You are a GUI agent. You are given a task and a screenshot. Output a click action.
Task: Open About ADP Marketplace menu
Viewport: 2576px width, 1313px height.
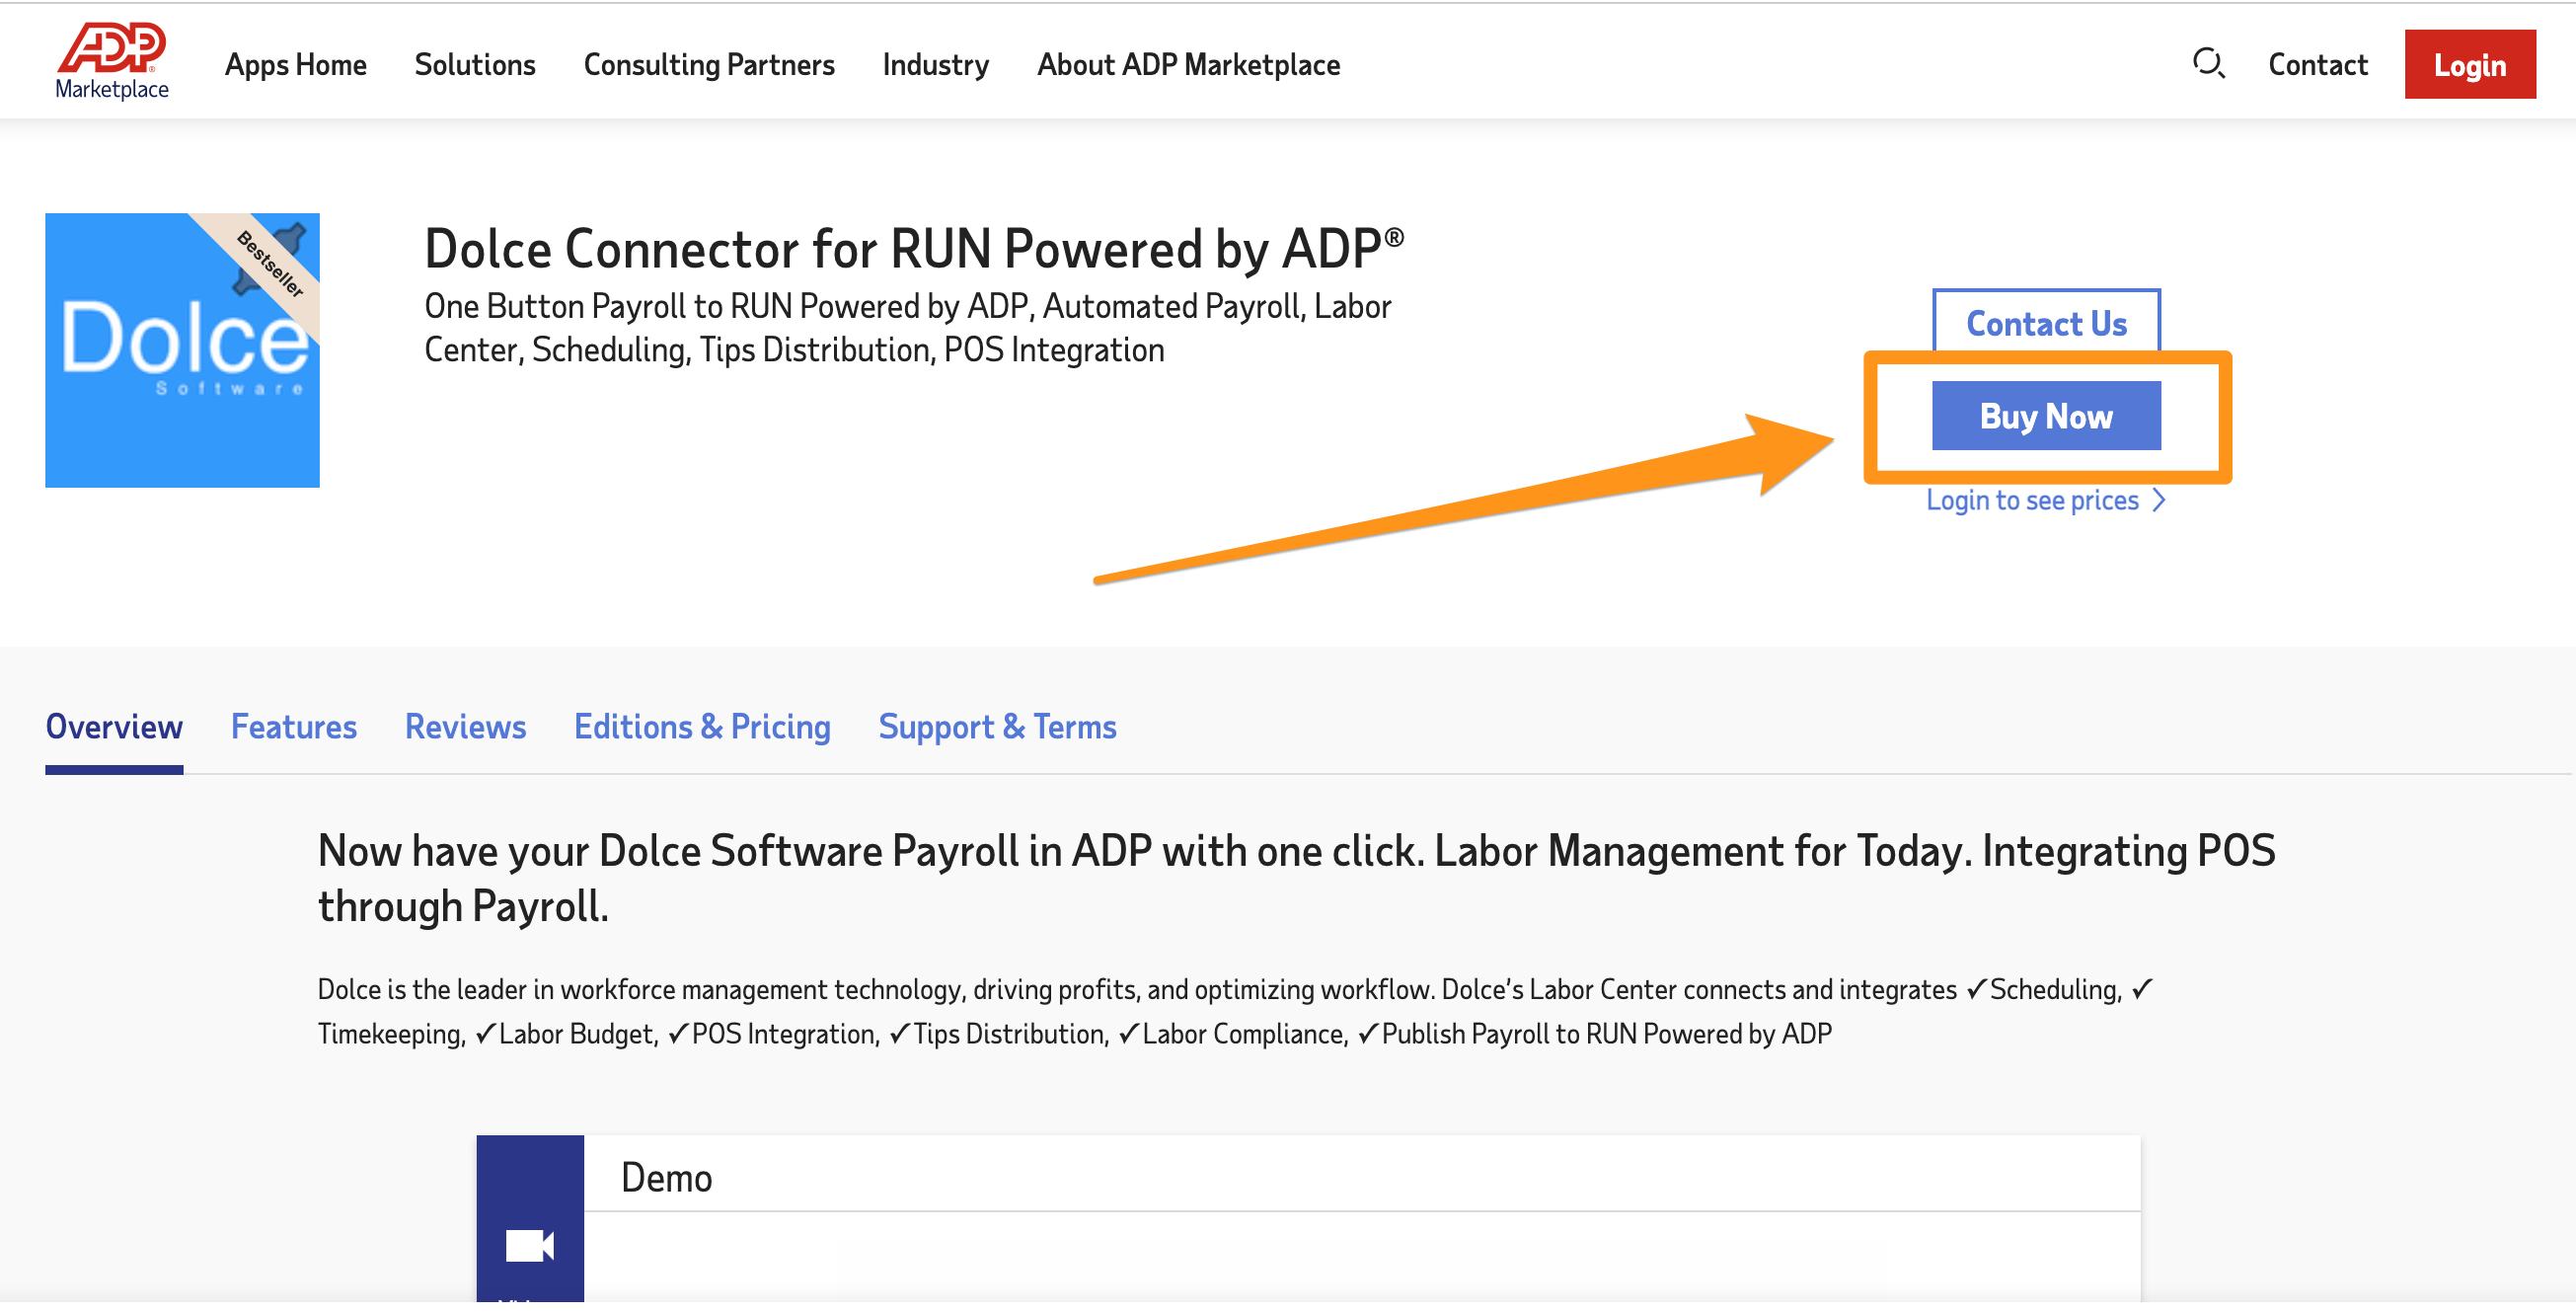click(x=1188, y=65)
